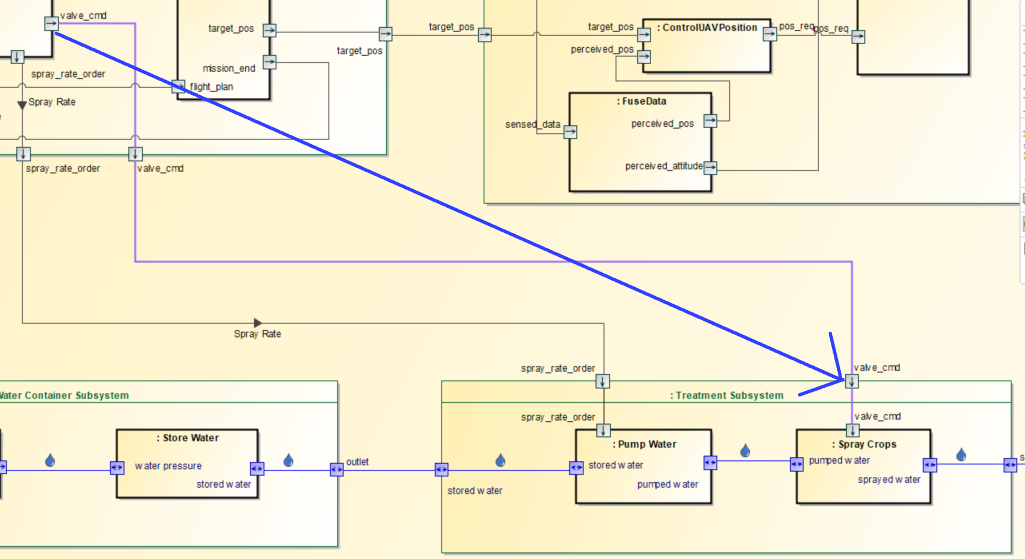
Task: Select stored water port on Pump Water block
Action: (x=577, y=467)
